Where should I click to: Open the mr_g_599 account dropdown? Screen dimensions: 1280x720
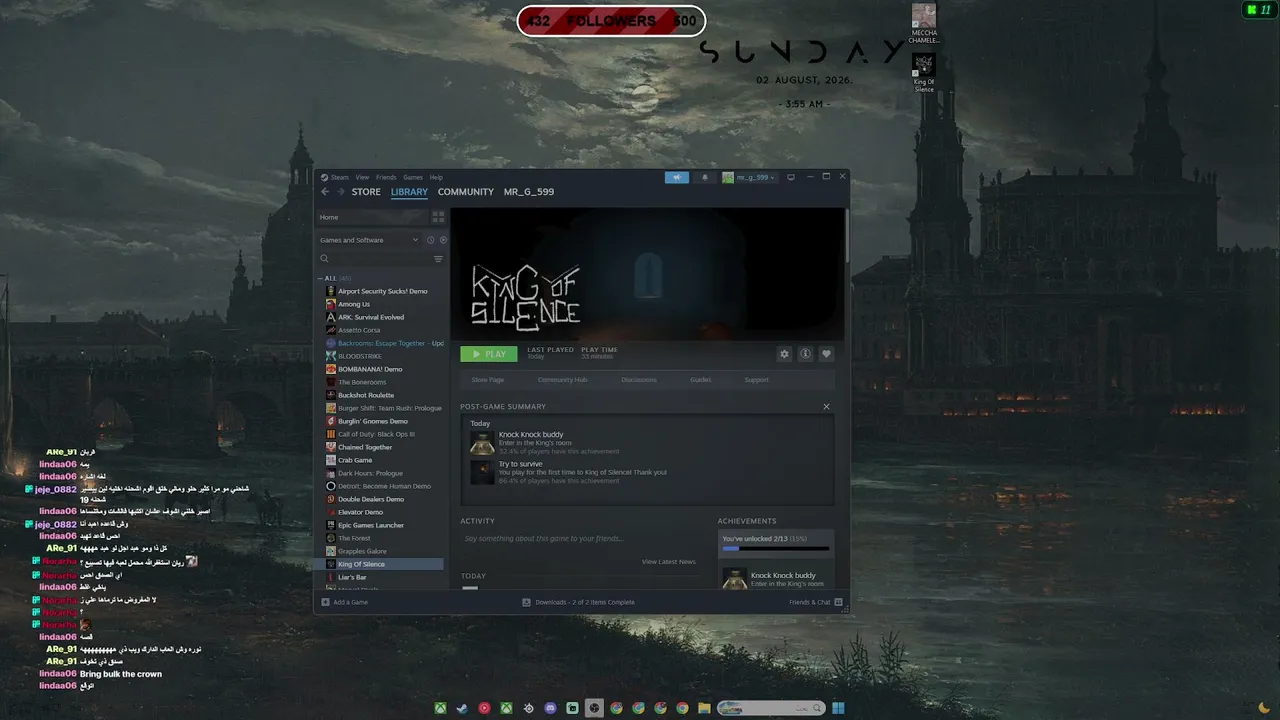[750, 177]
